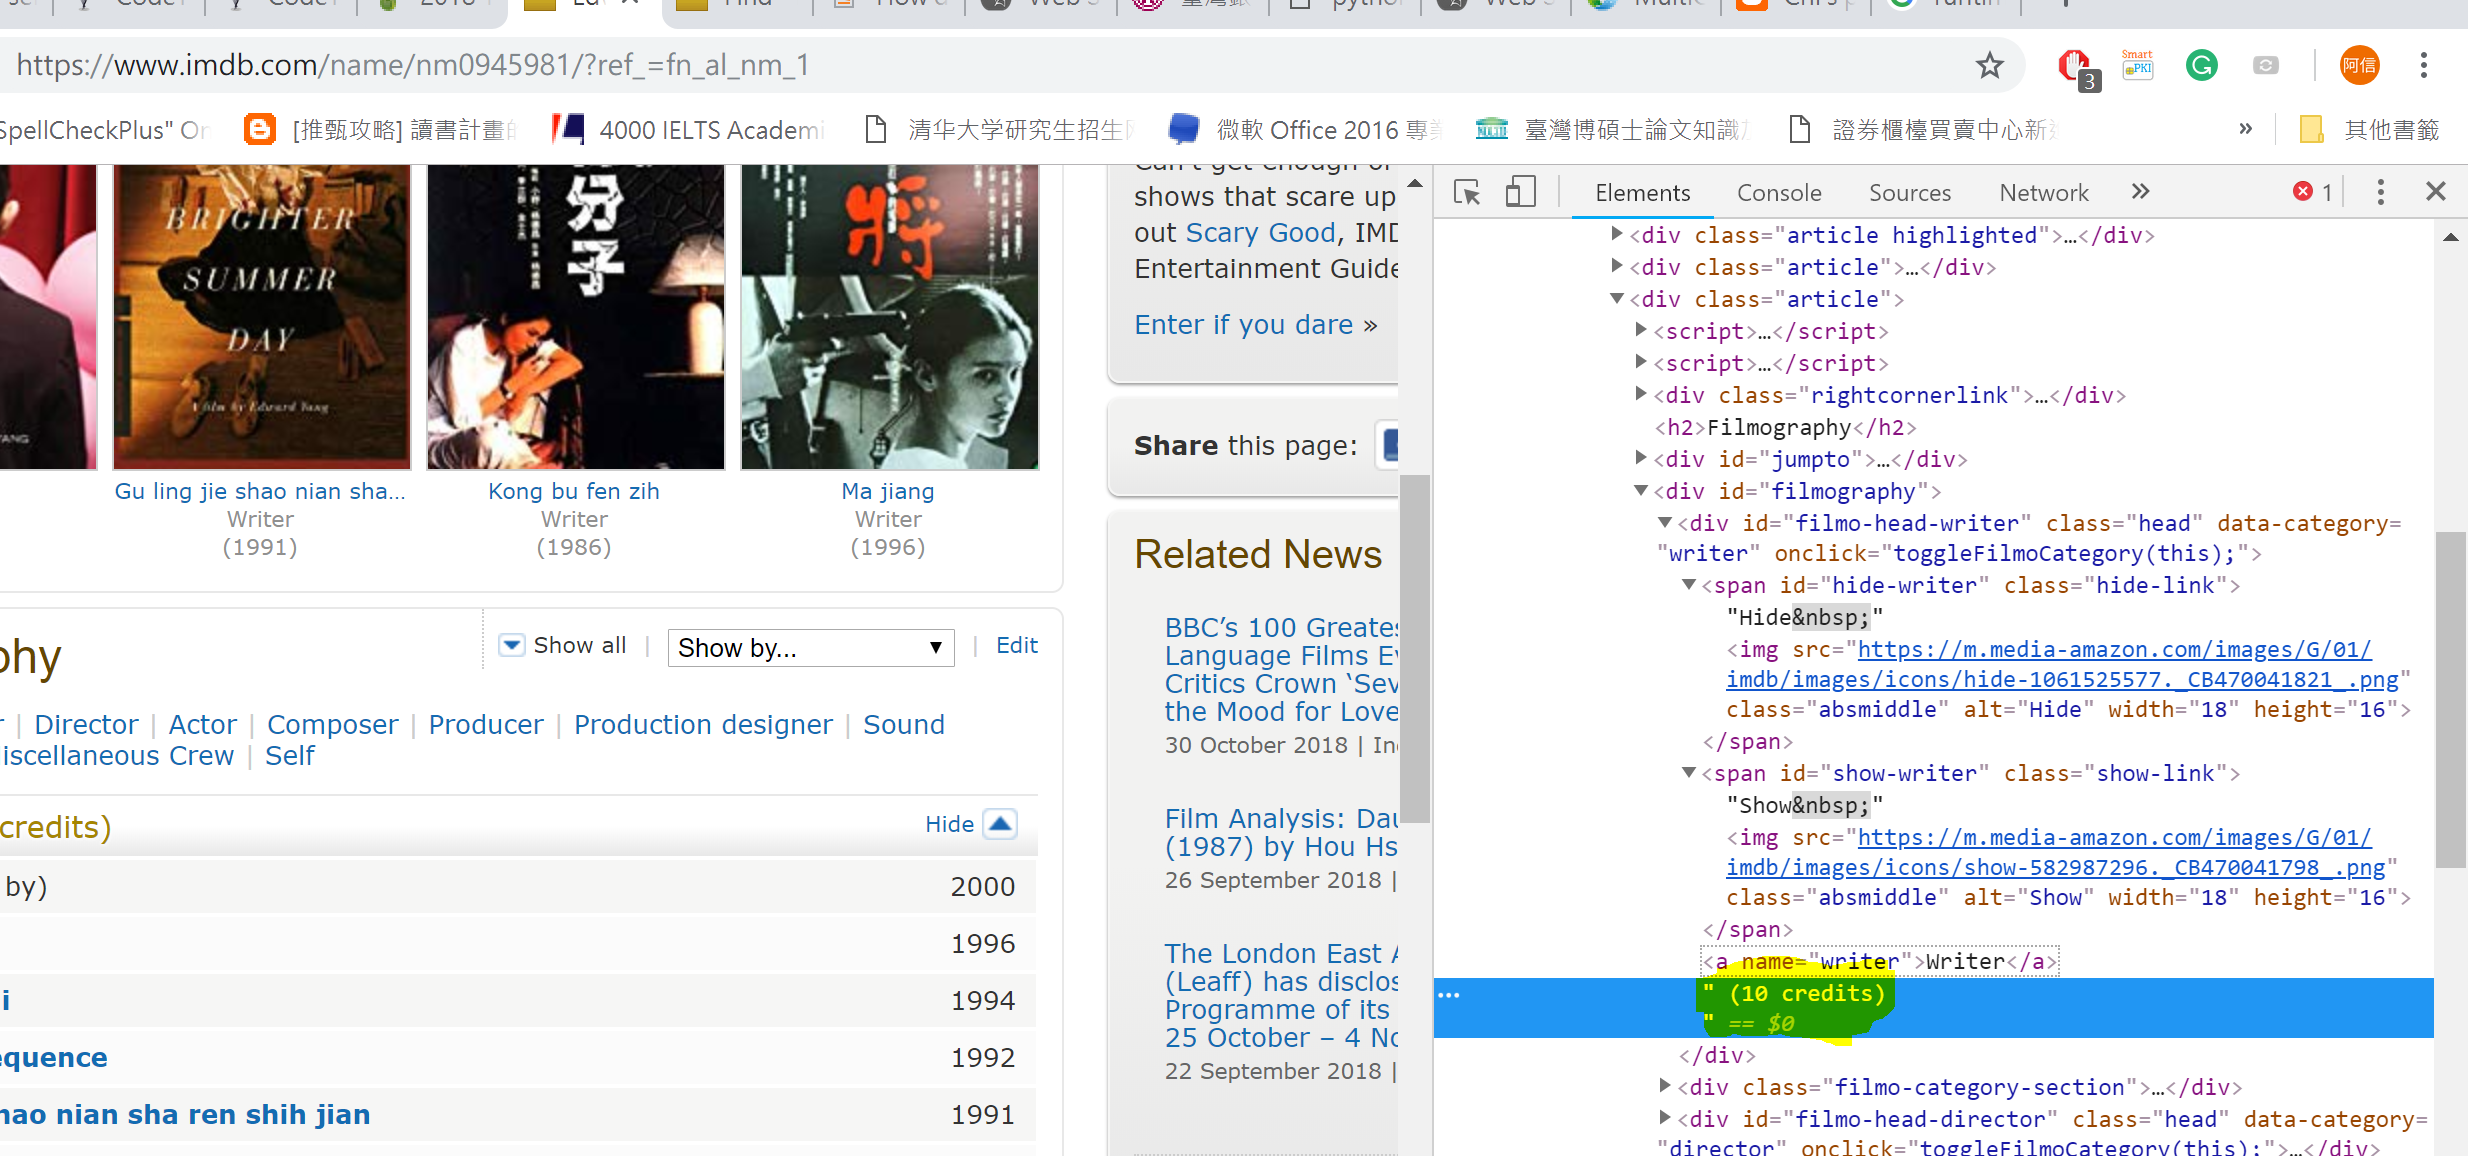Hide the Writer credits section
Image resolution: width=2468 pixels, height=1156 pixels.
(x=970, y=824)
